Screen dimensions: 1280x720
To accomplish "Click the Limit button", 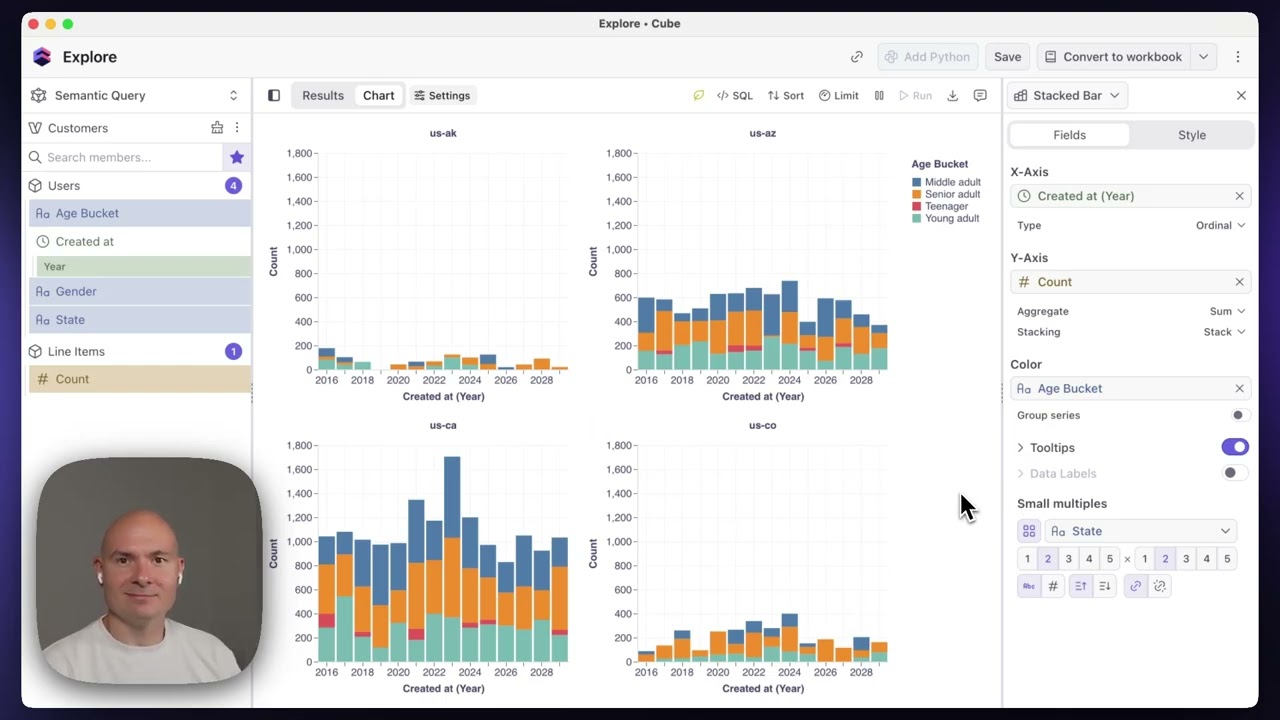I will point(839,96).
